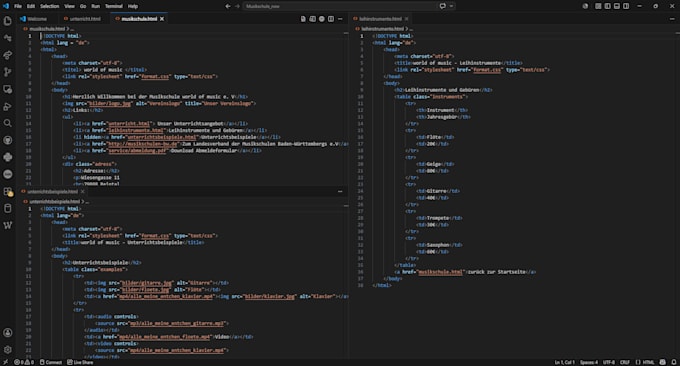This screenshot has height=366, width=680.
Task: Toggle the bottom panel visibility
Action: (617, 6)
